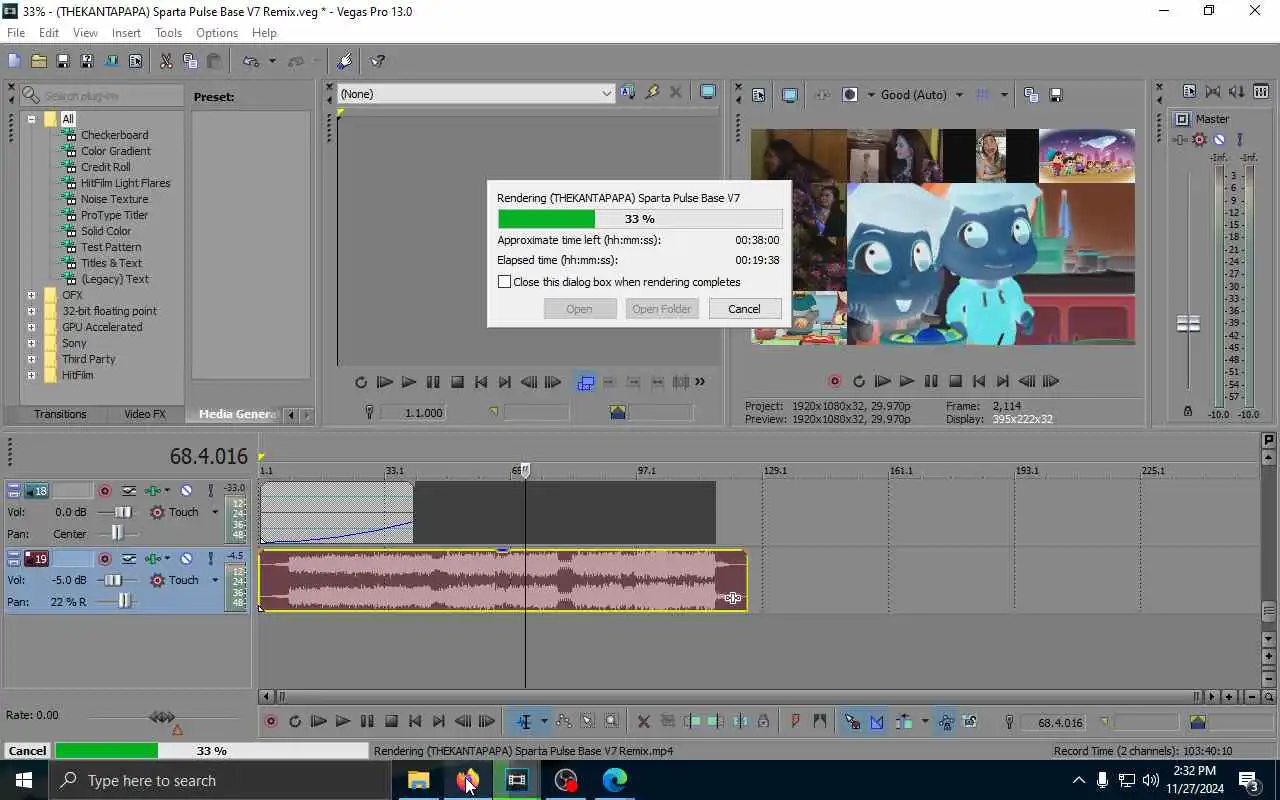
Task: Toggle Arm for Record on track 19
Action: [104, 559]
